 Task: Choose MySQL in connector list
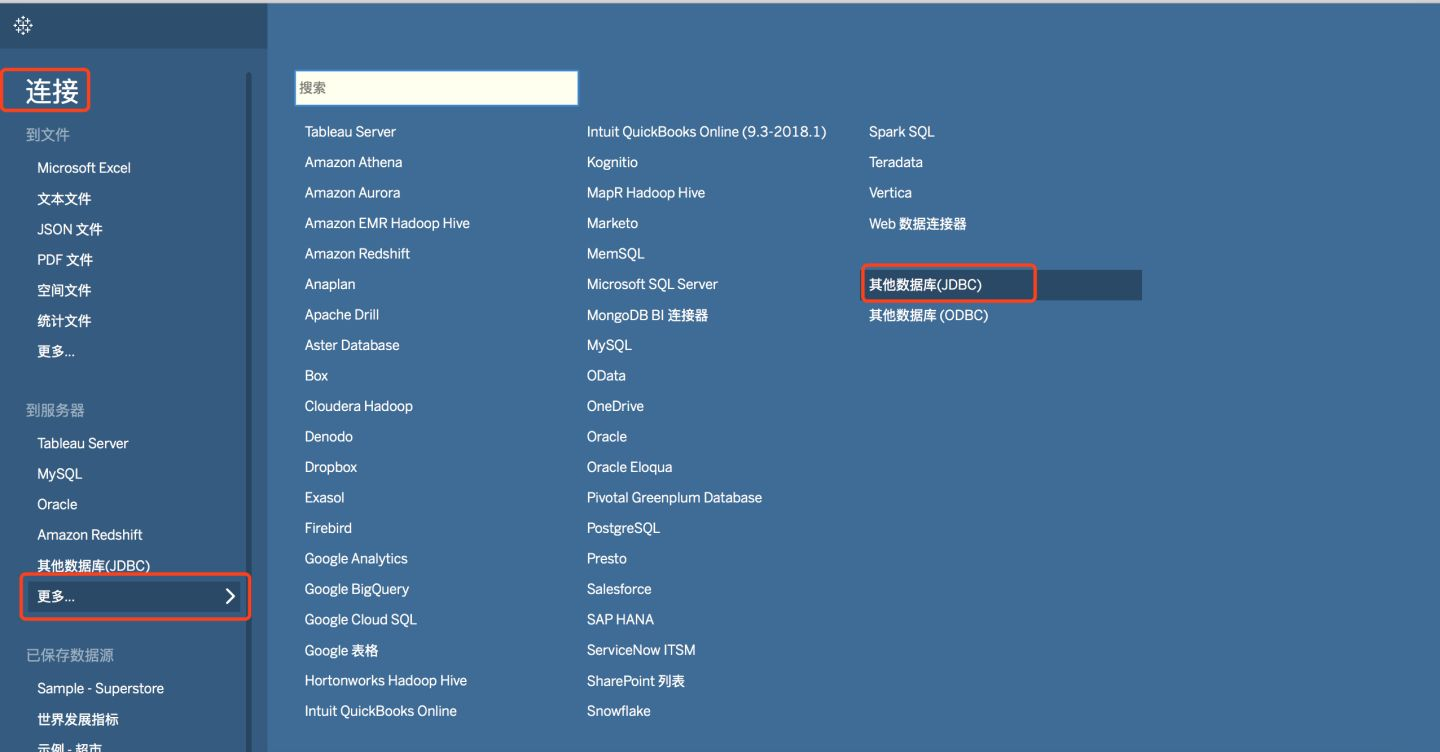tap(609, 345)
